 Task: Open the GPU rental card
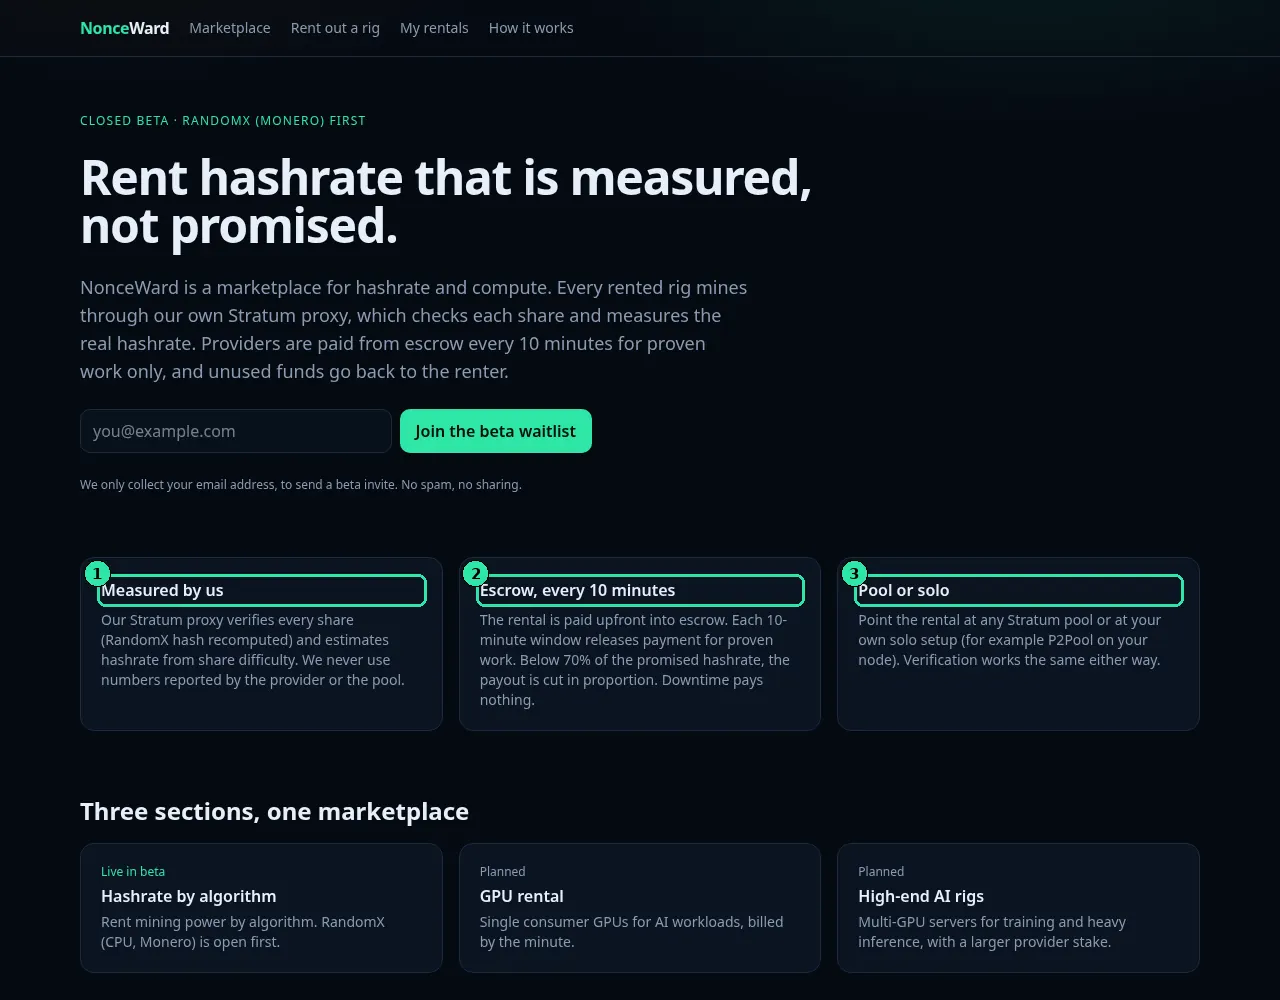pyautogui.click(x=640, y=908)
